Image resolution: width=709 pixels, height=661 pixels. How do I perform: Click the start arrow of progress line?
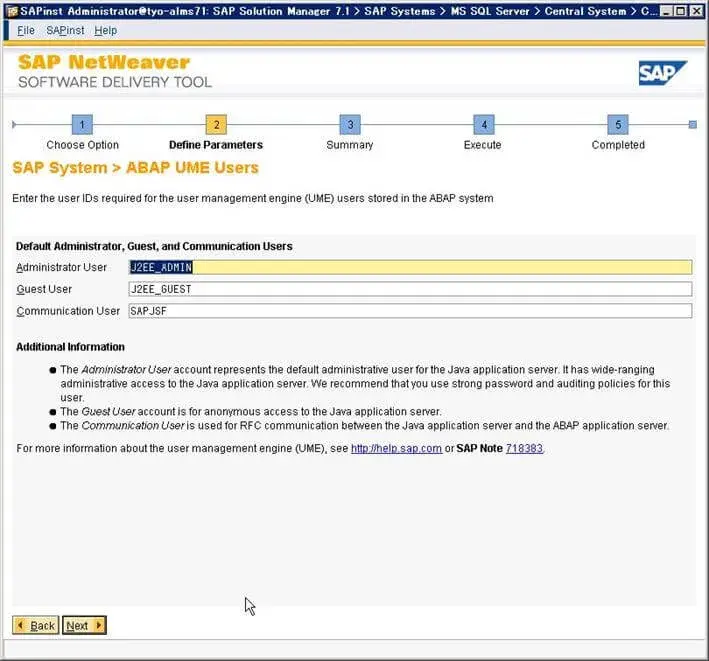[14, 124]
